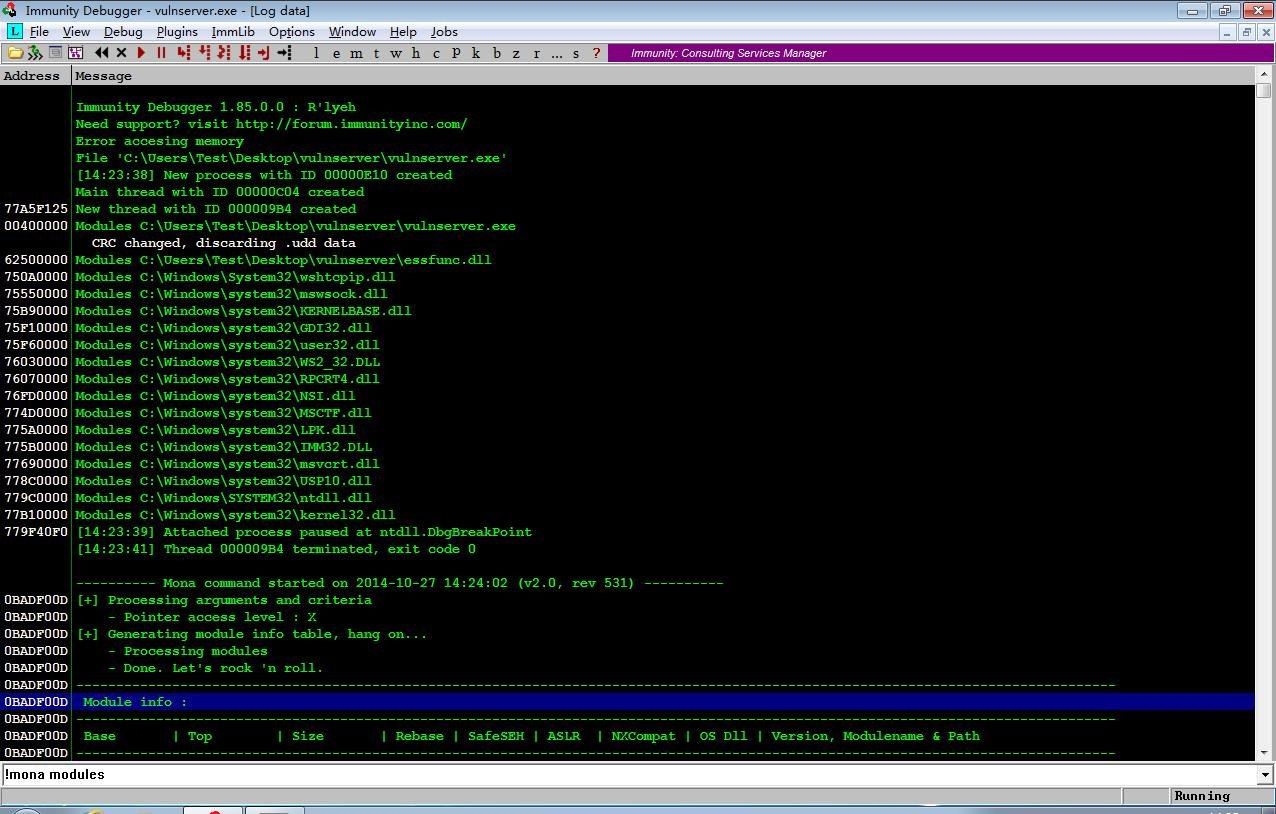The image size is (1276, 814).
Task: Click the red question mark help icon
Action: click(596, 53)
